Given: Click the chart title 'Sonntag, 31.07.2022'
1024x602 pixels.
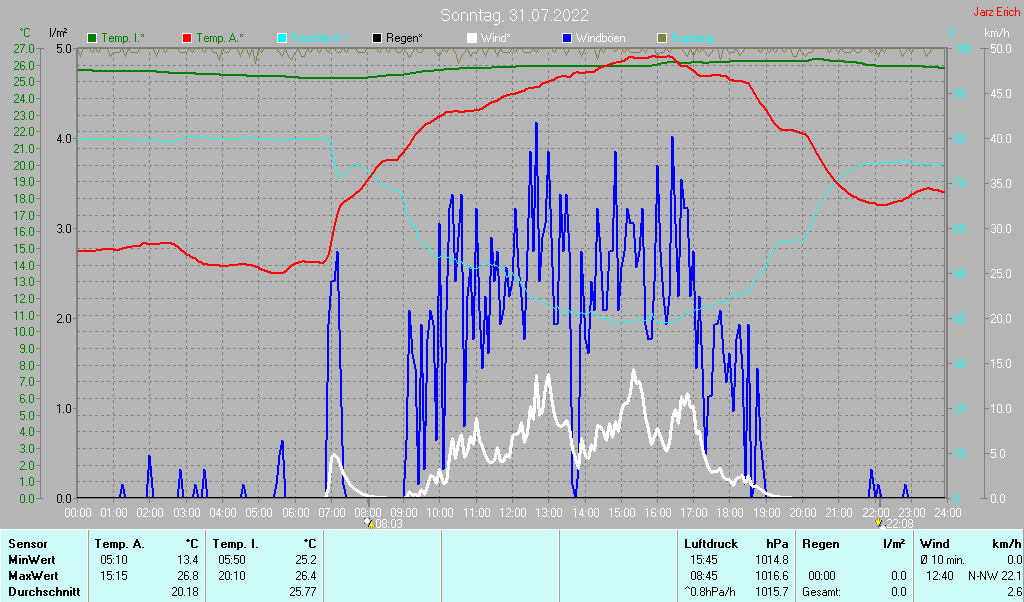Looking at the screenshot, I should (514, 15).
